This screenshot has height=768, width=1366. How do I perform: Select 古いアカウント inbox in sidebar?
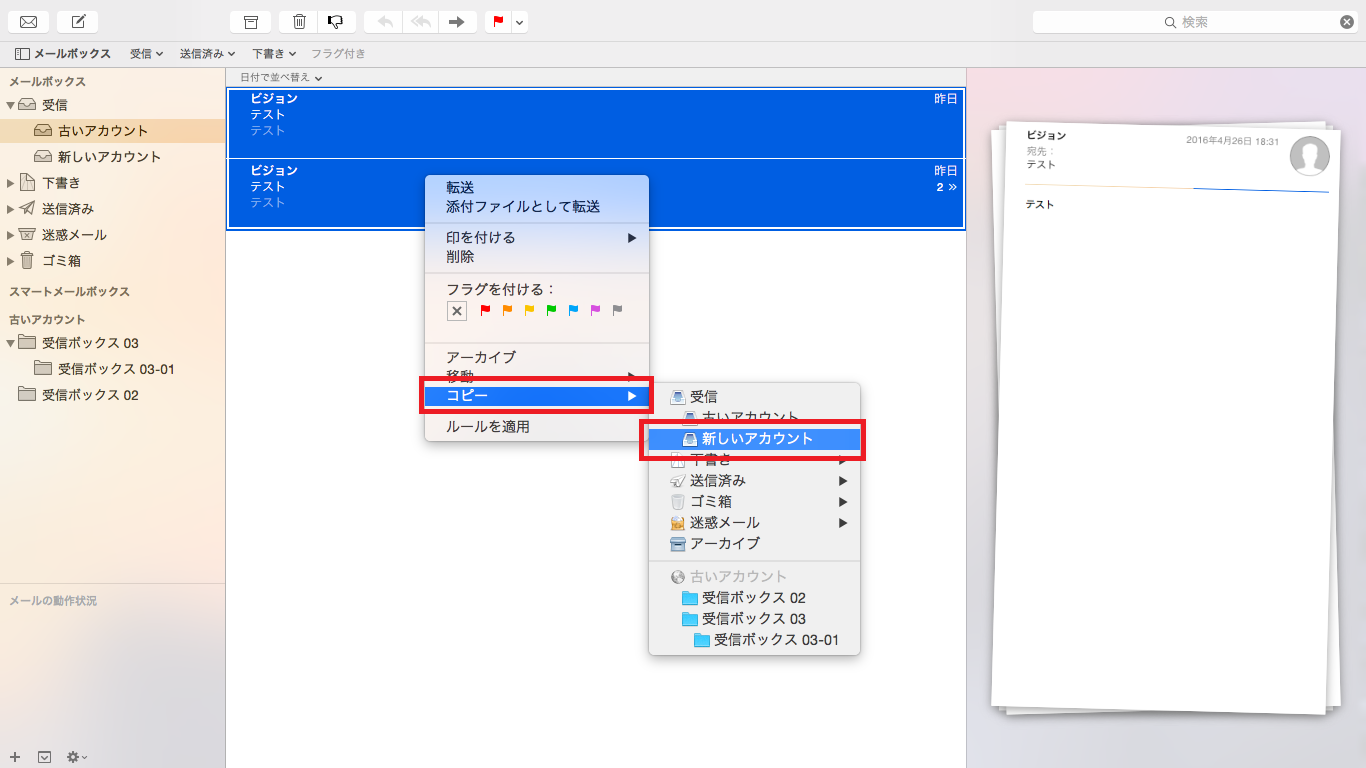(x=113, y=131)
